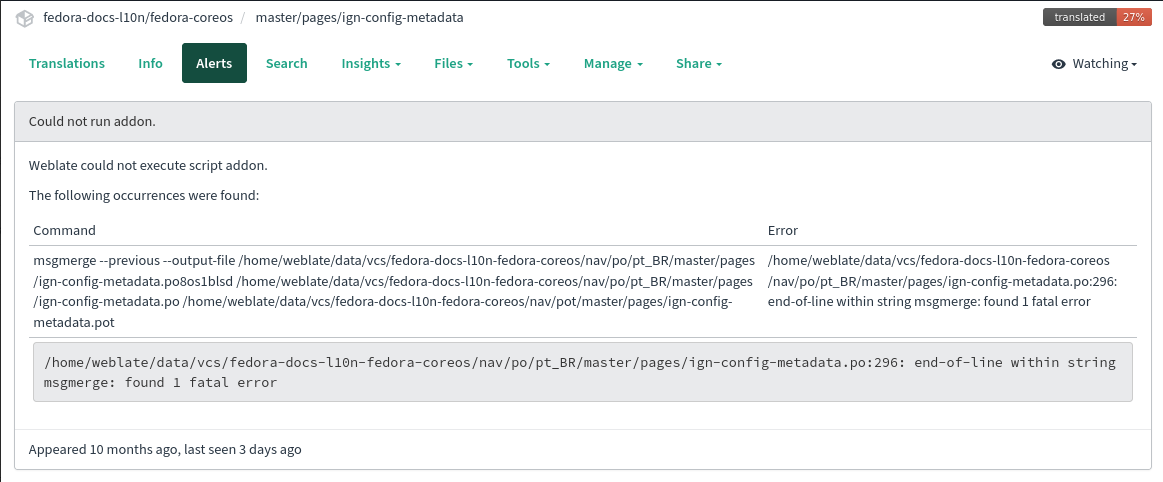
Task: Click the eye icon next to Watching
Action: [1058, 64]
